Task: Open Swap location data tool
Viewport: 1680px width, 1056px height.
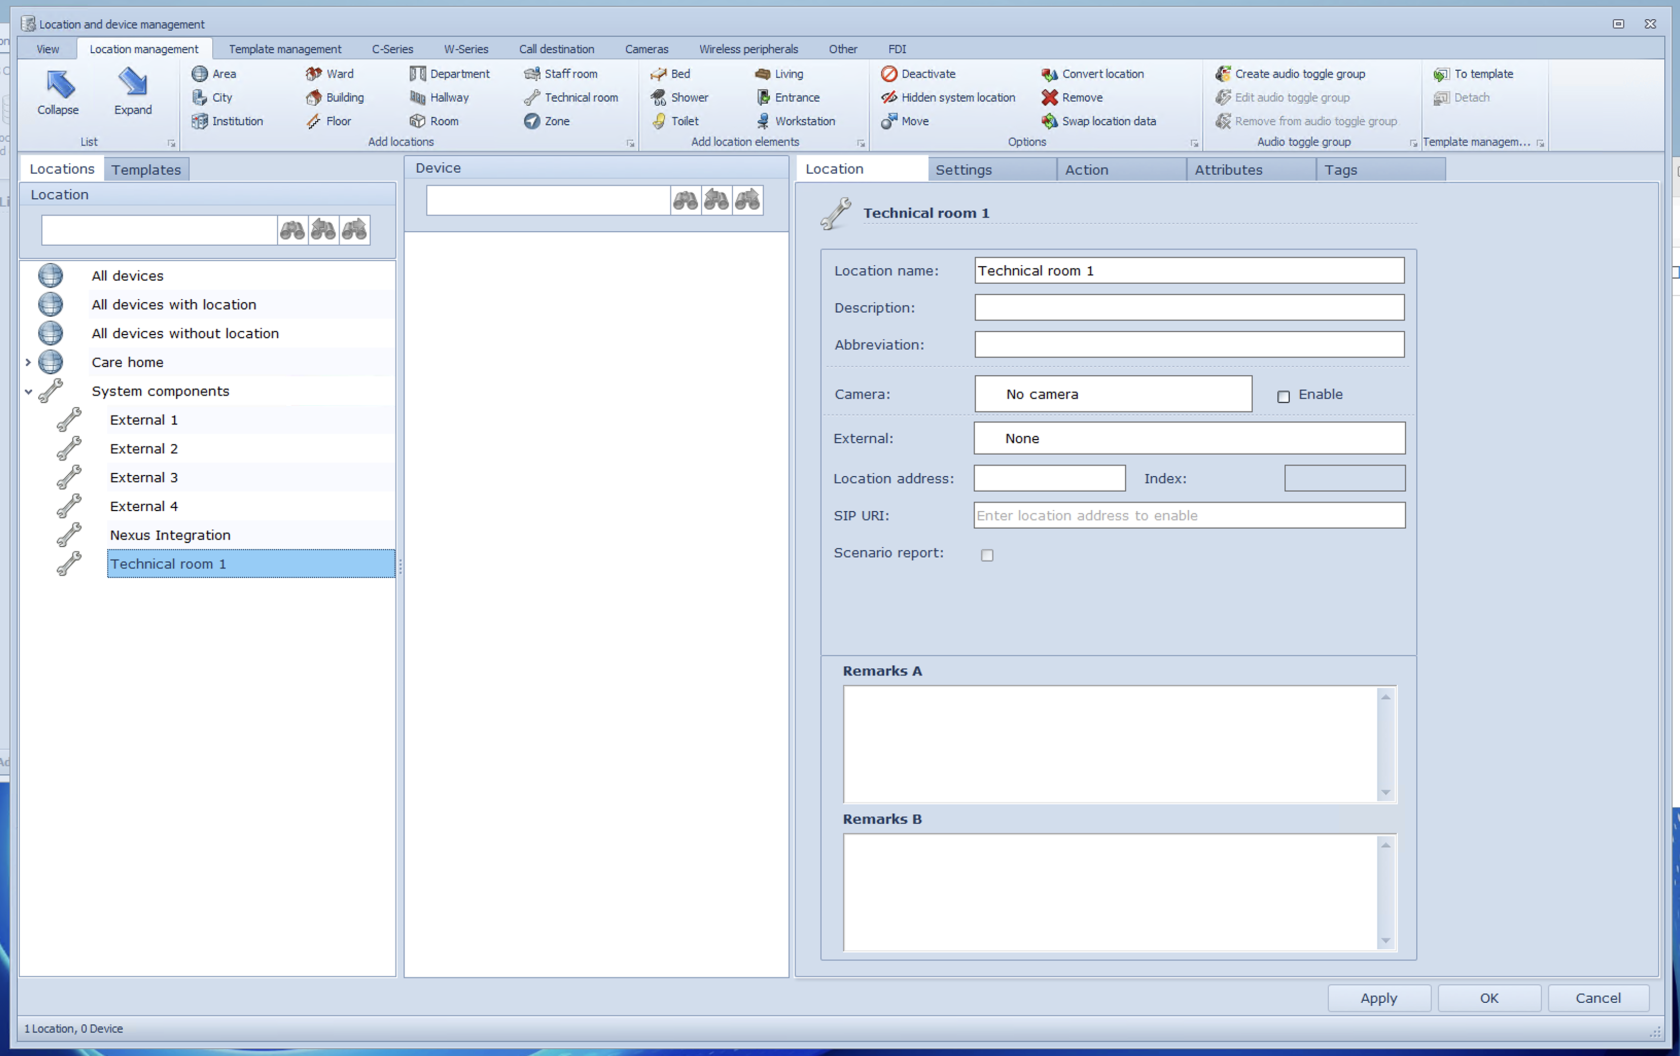Action: [1048, 121]
